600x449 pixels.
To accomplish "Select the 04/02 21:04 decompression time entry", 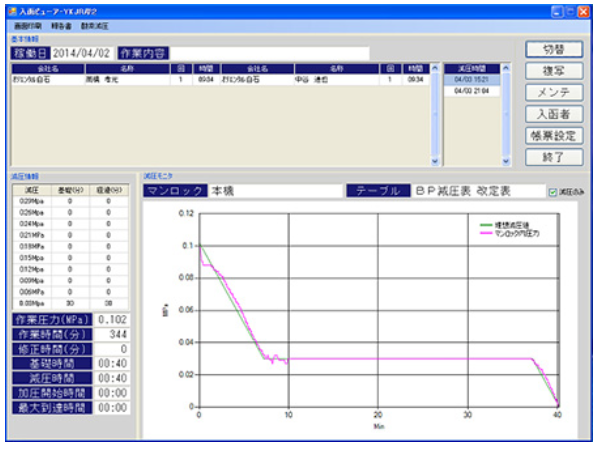I will click(x=471, y=90).
